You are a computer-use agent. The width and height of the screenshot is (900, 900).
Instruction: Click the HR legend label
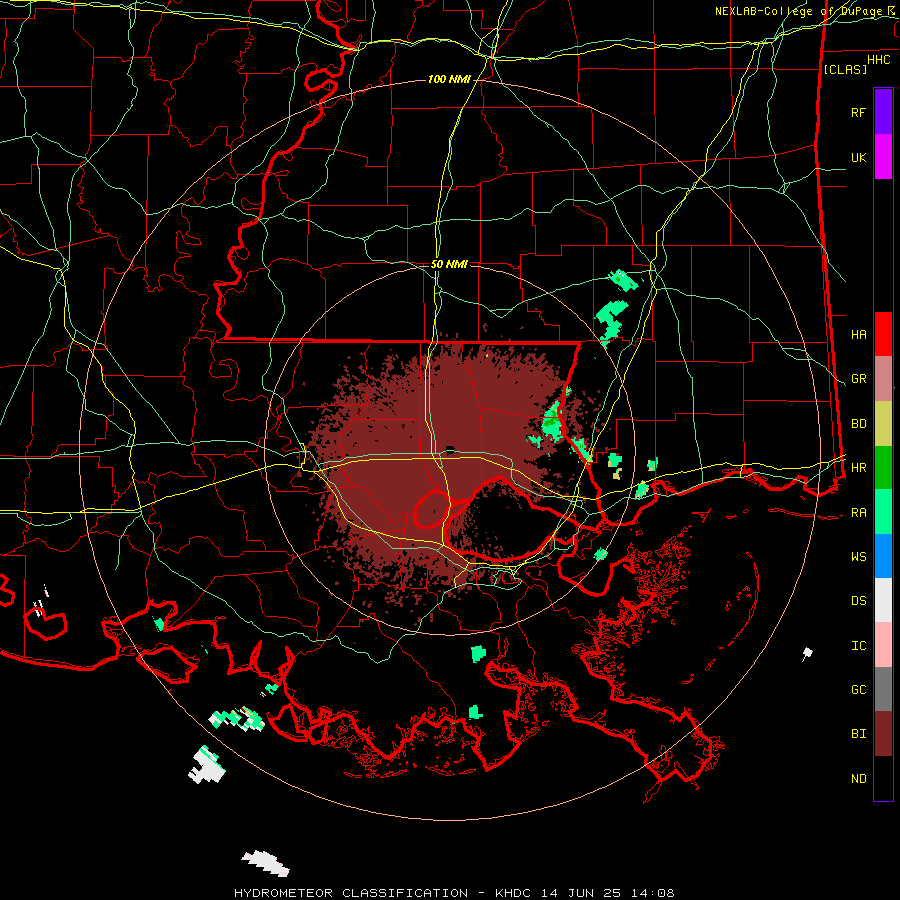point(858,468)
